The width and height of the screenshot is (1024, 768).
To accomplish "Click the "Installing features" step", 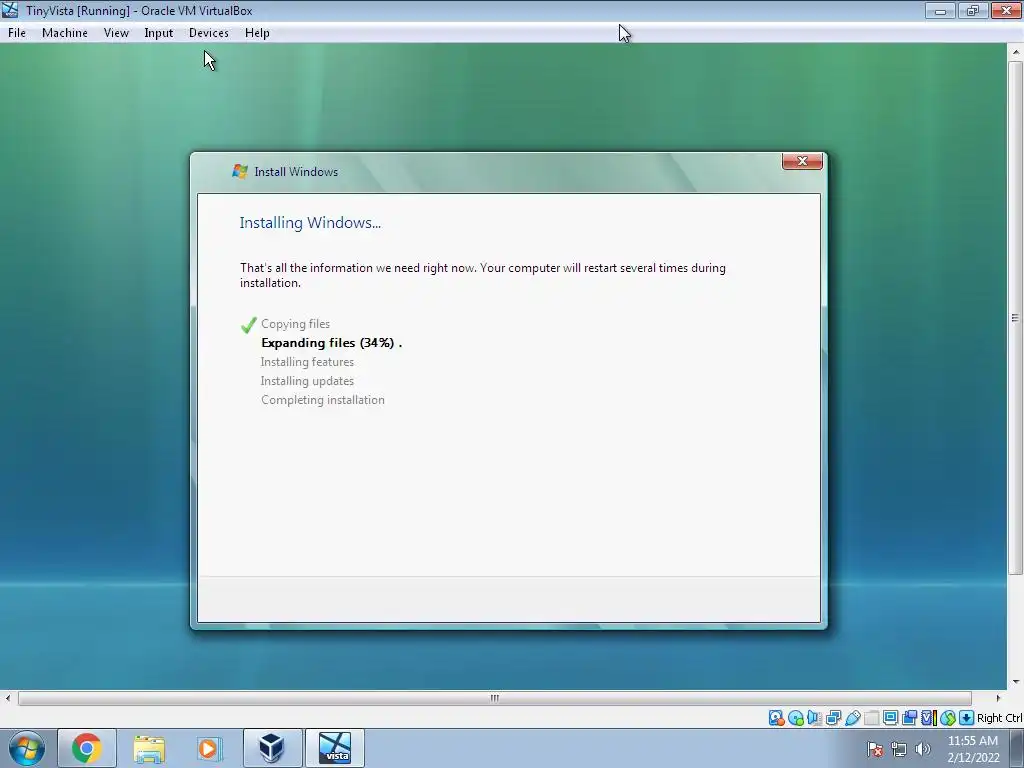I will 307,362.
